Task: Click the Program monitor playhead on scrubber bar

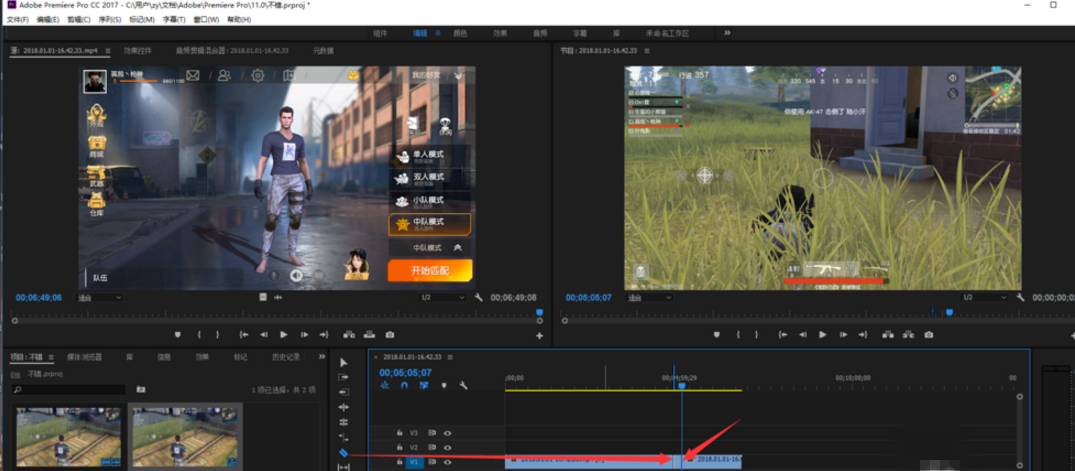Action: 949,312
